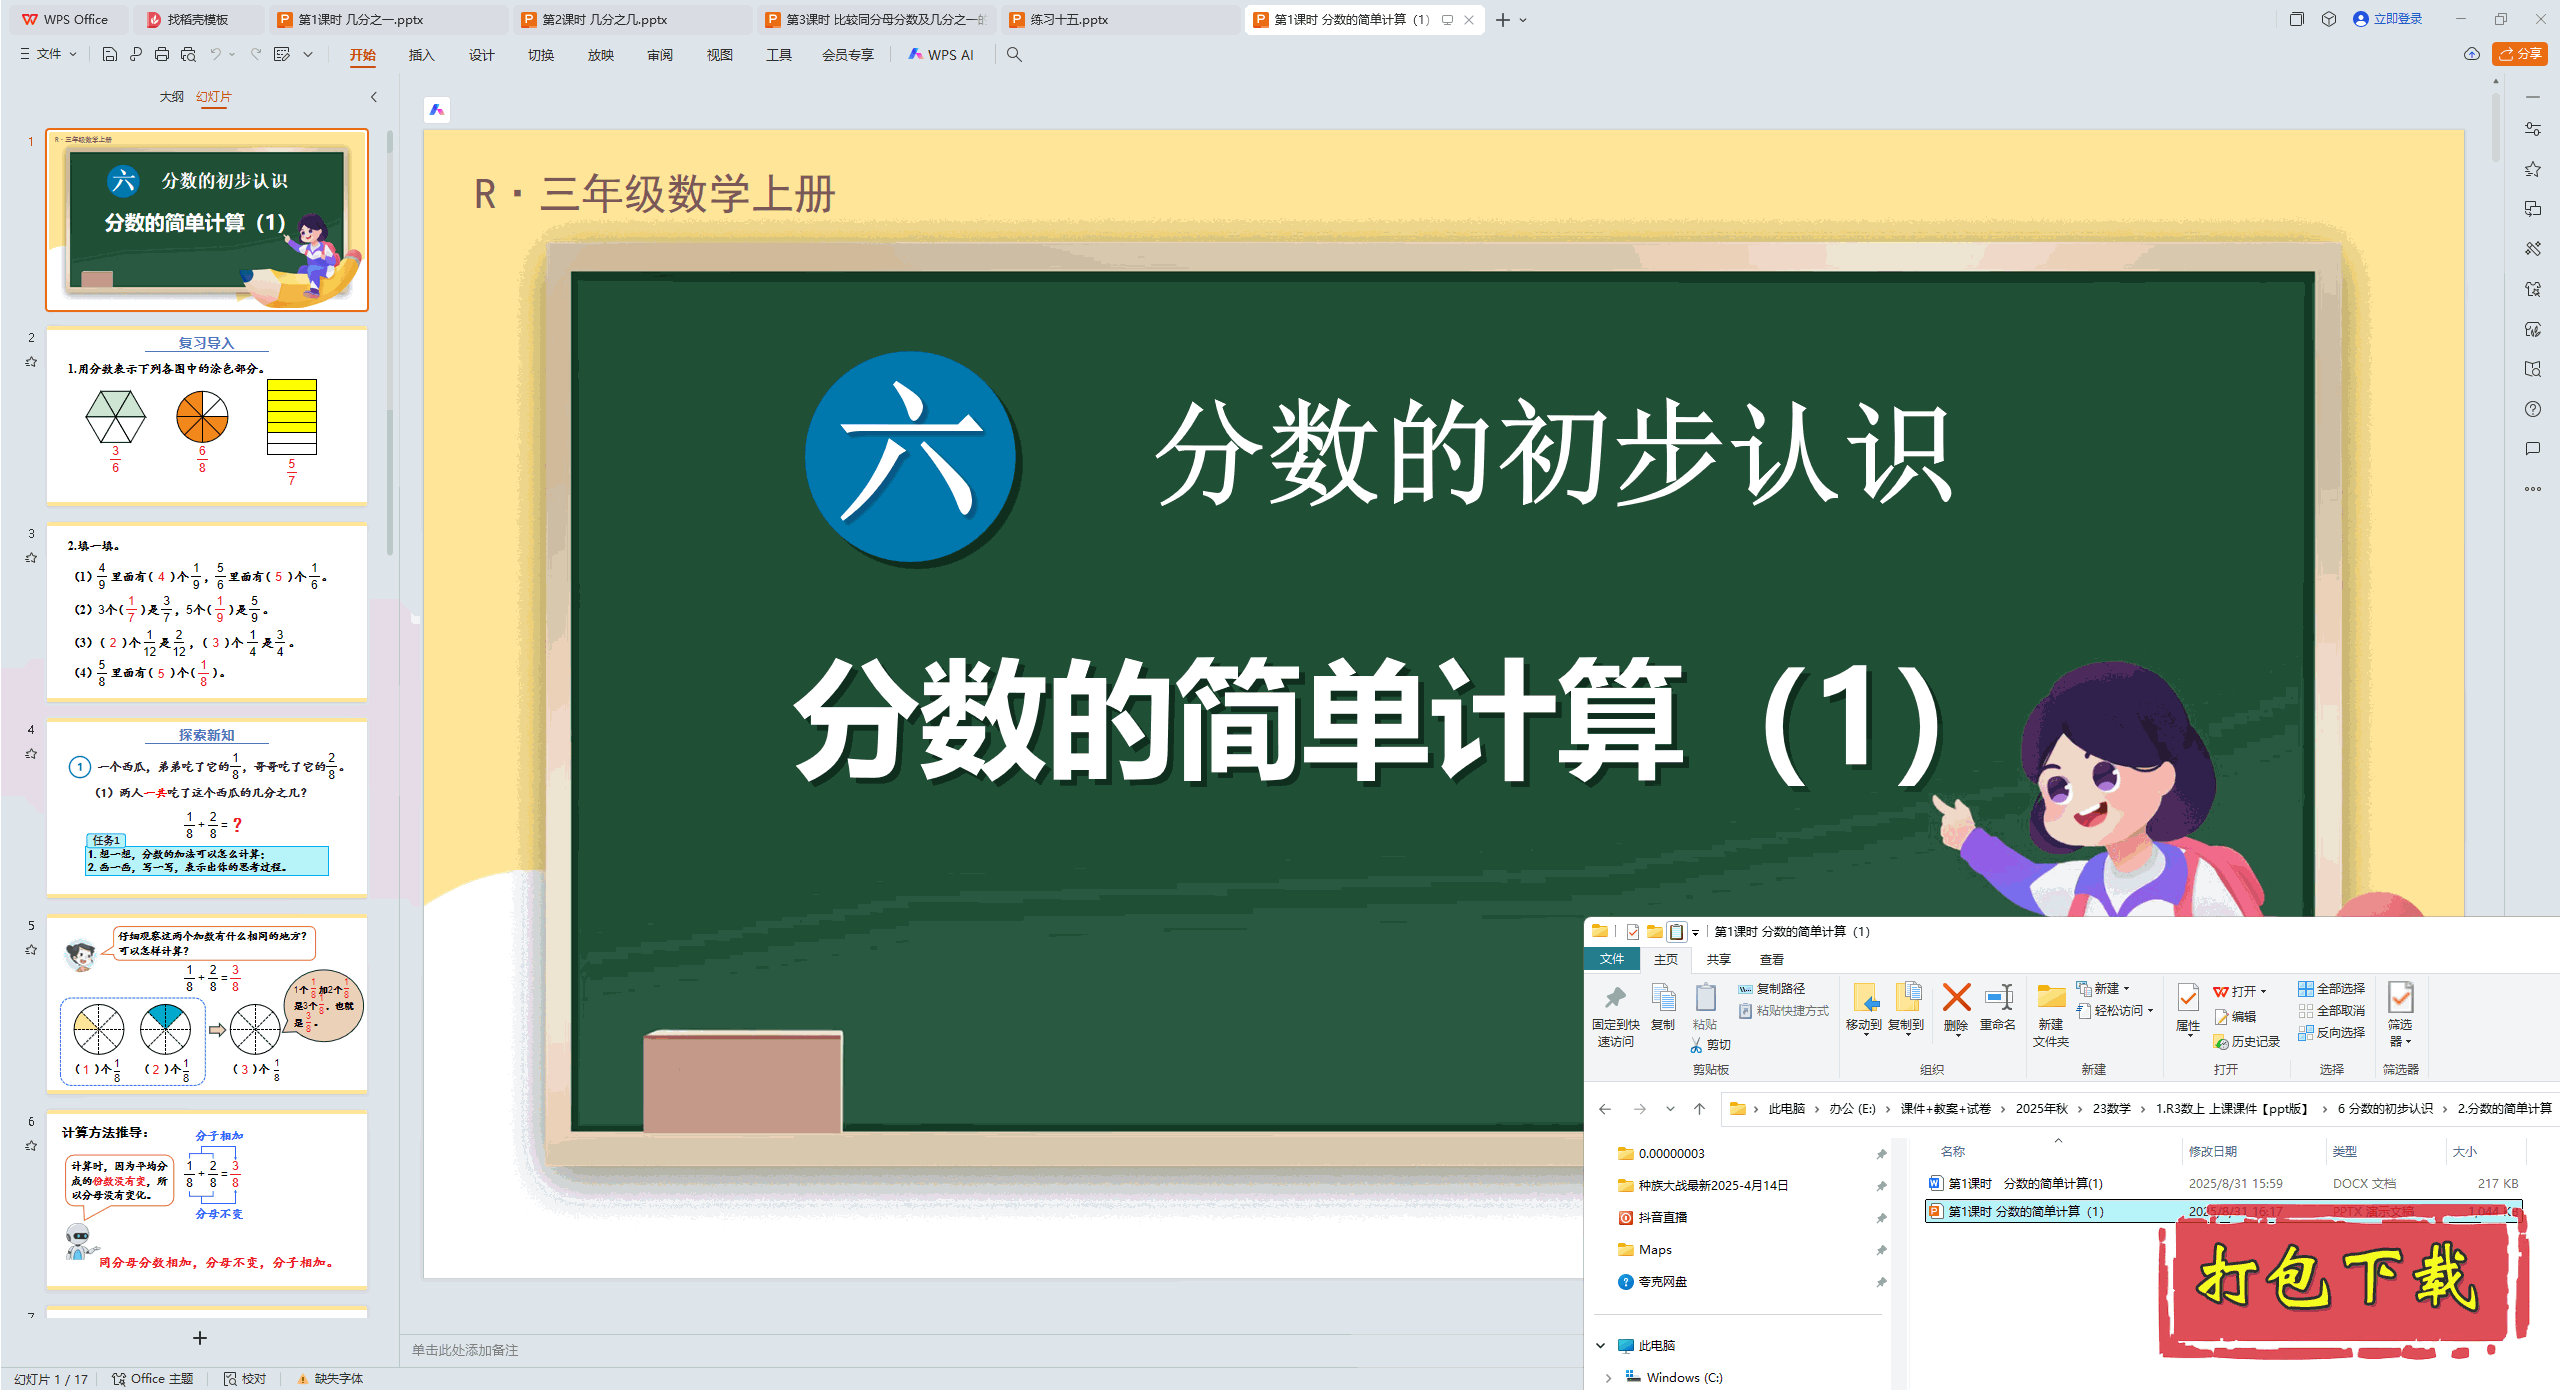Select slide 4 thumbnail 探索新知
2560x1390 pixels.
[207, 807]
